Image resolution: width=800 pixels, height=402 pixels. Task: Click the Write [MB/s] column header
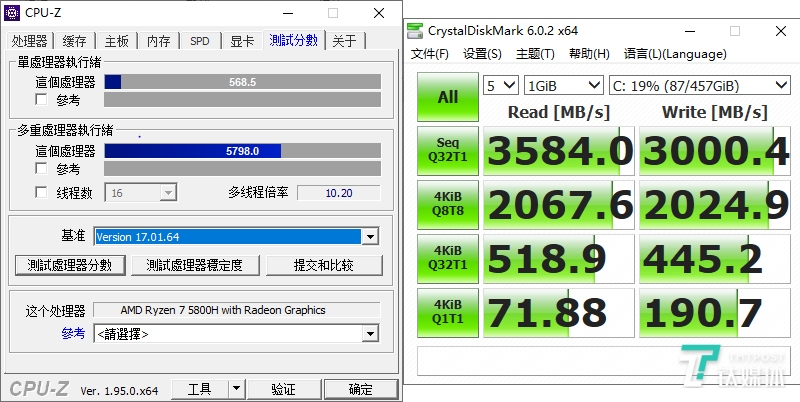pos(715,112)
